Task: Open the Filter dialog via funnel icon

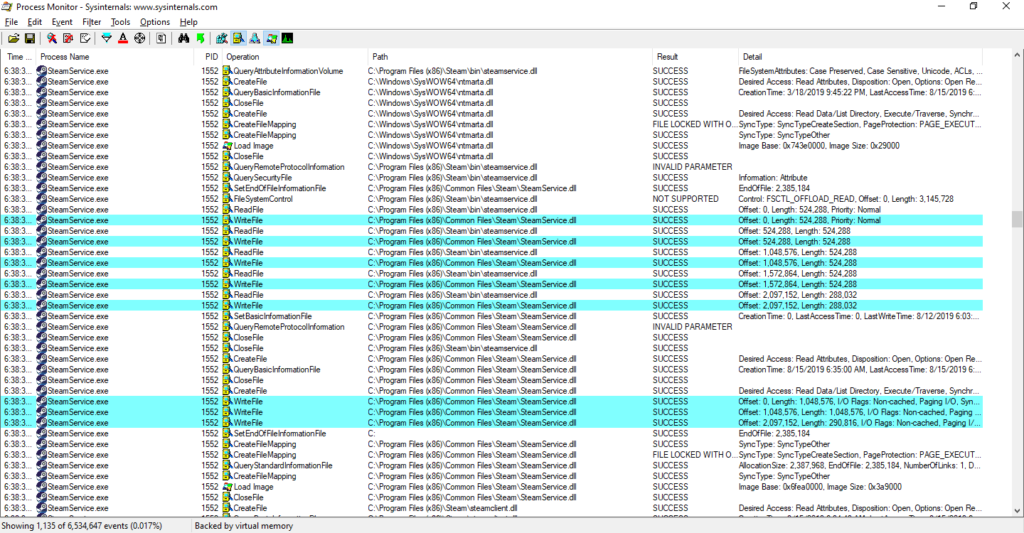Action: [106, 39]
